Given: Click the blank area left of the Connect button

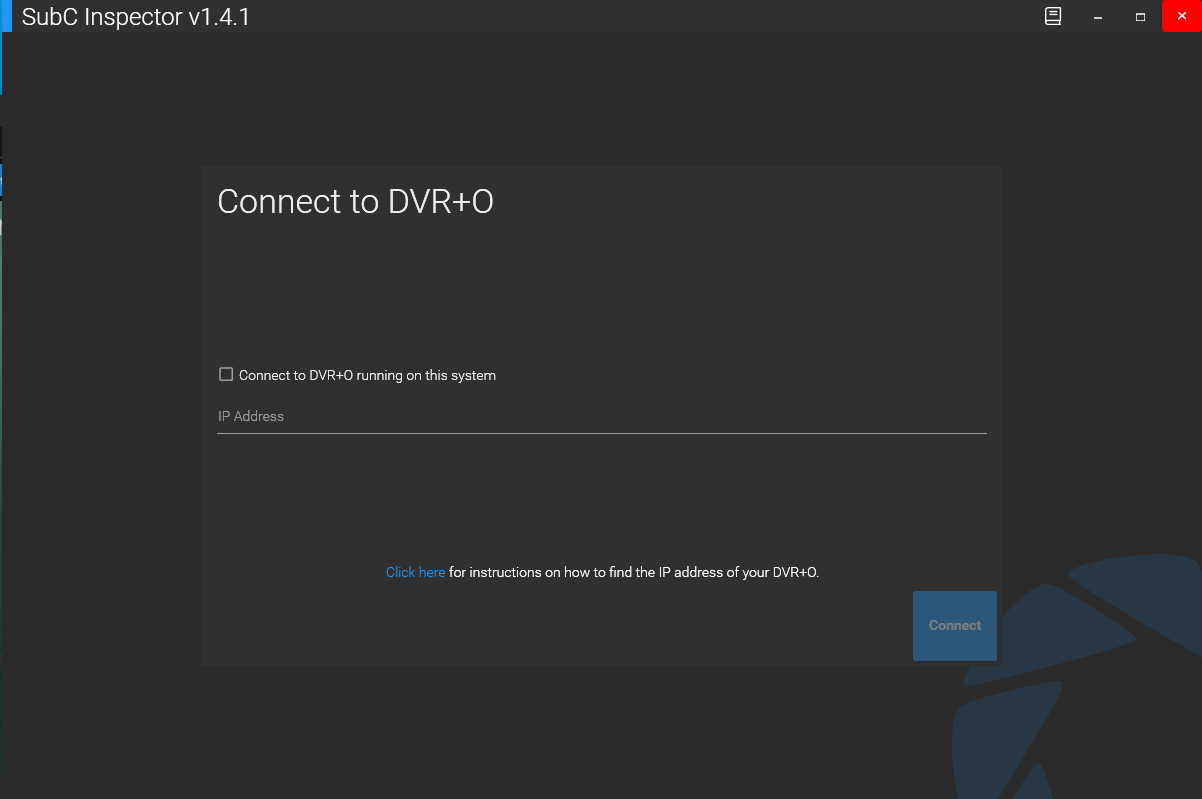Looking at the screenshot, I should pos(600,626).
